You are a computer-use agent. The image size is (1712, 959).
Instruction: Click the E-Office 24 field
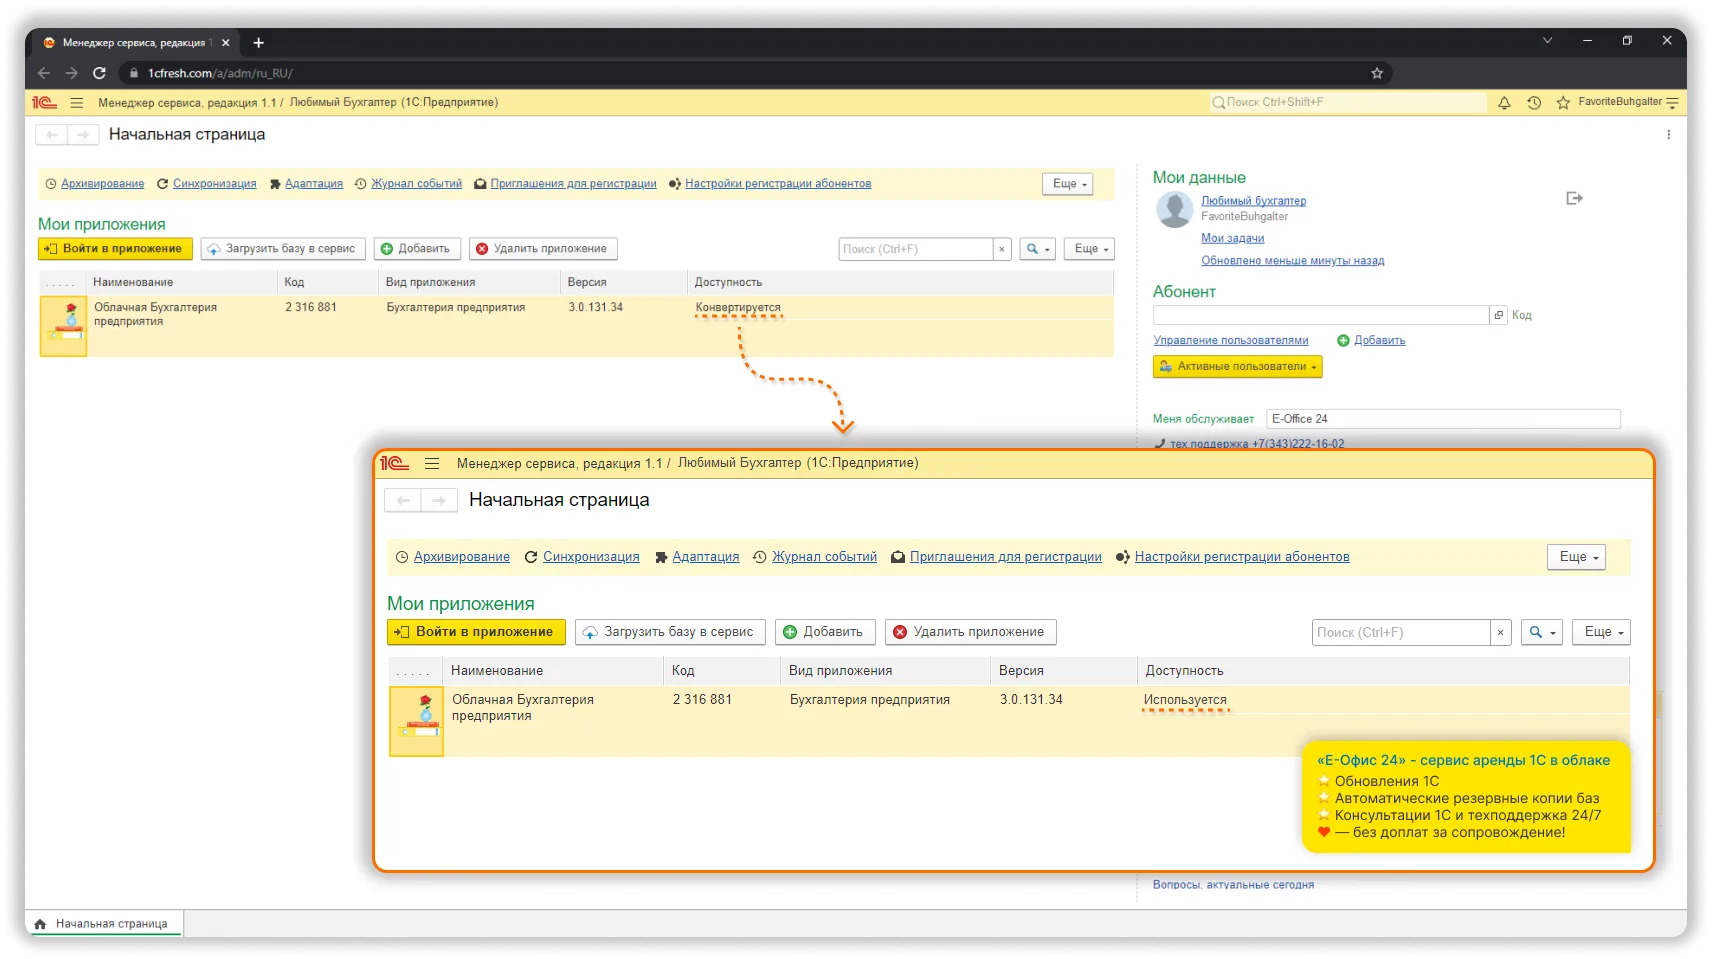coord(1443,419)
